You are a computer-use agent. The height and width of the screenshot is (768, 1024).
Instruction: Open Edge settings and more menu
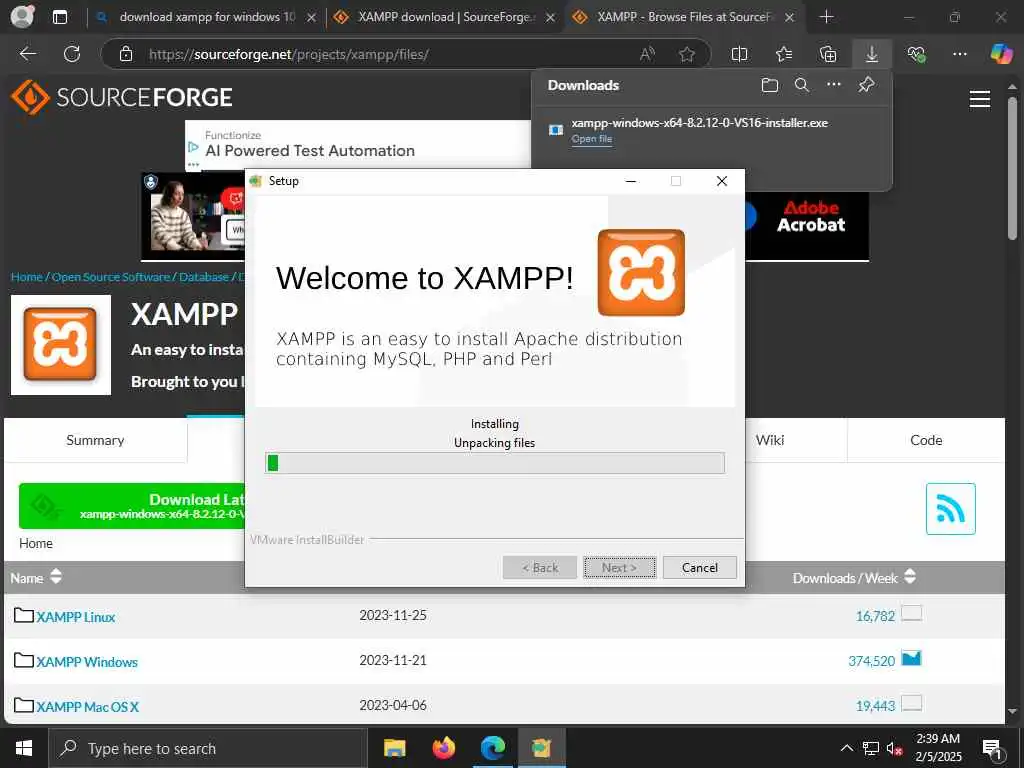pyautogui.click(x=959, y=54)
